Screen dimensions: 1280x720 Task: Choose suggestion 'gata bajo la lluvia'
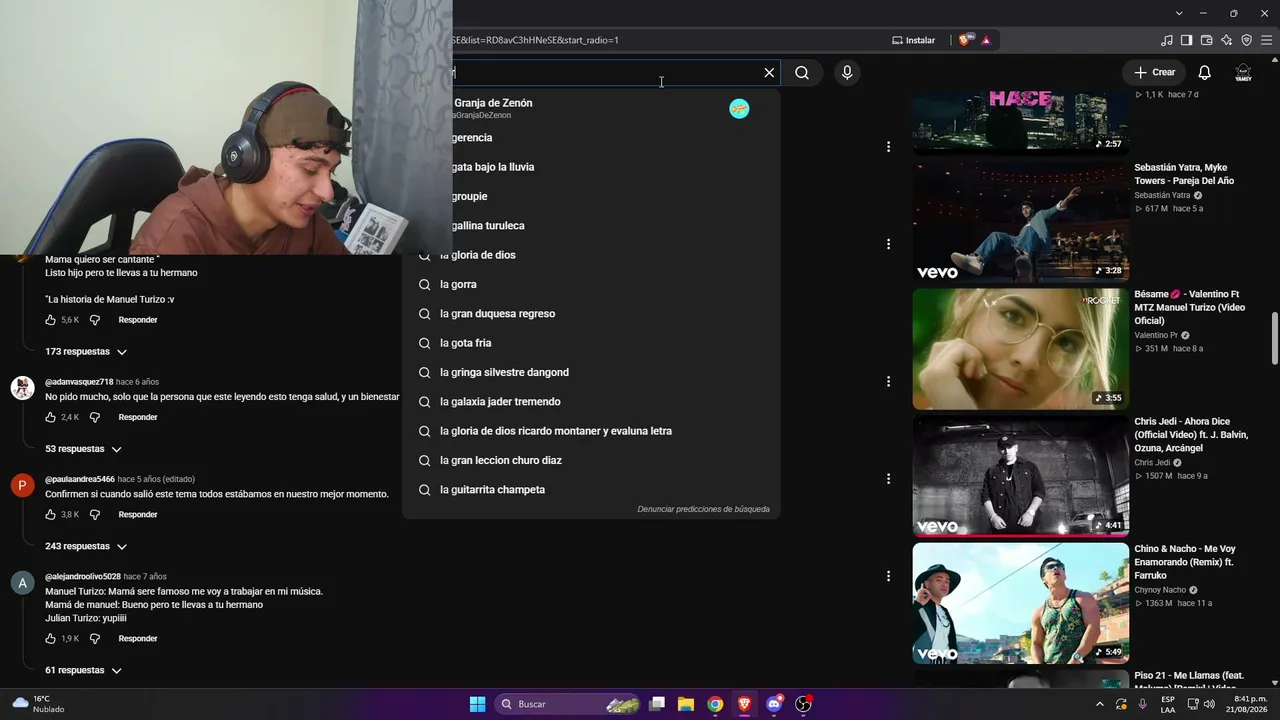pos(615,167)
